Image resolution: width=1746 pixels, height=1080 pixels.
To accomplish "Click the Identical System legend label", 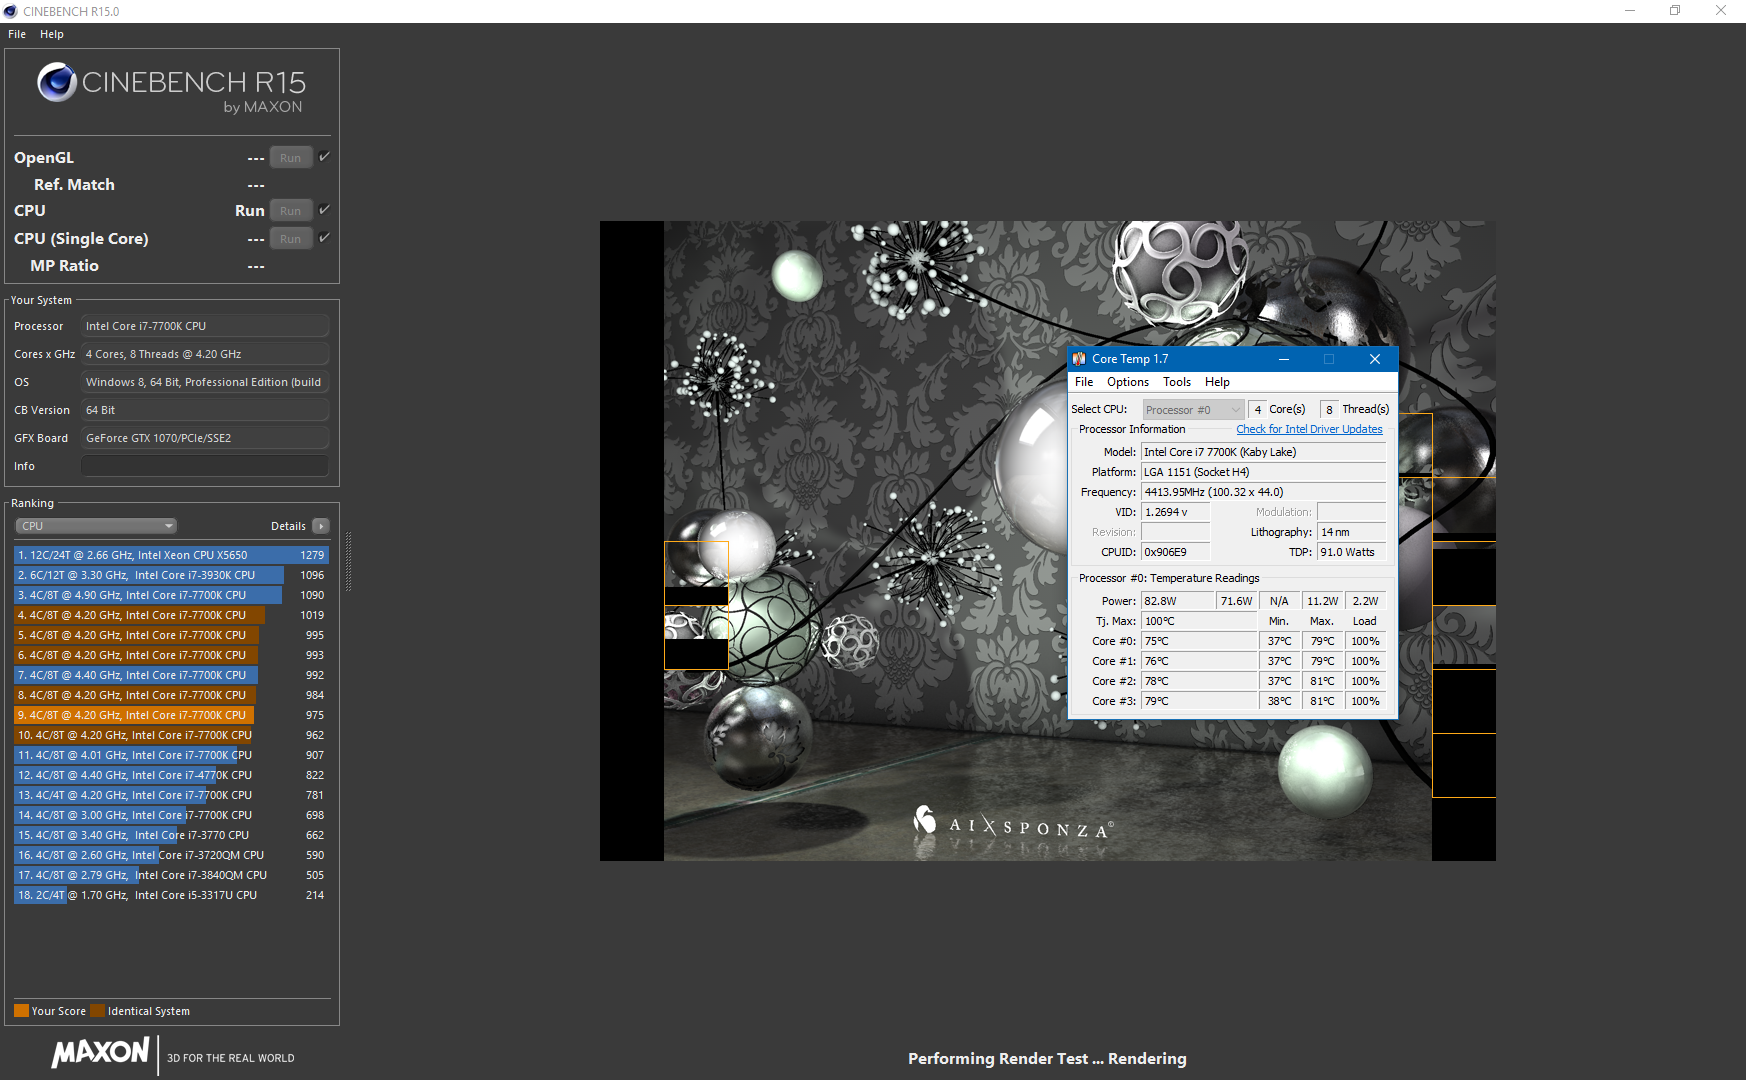I will [149, 1011].
